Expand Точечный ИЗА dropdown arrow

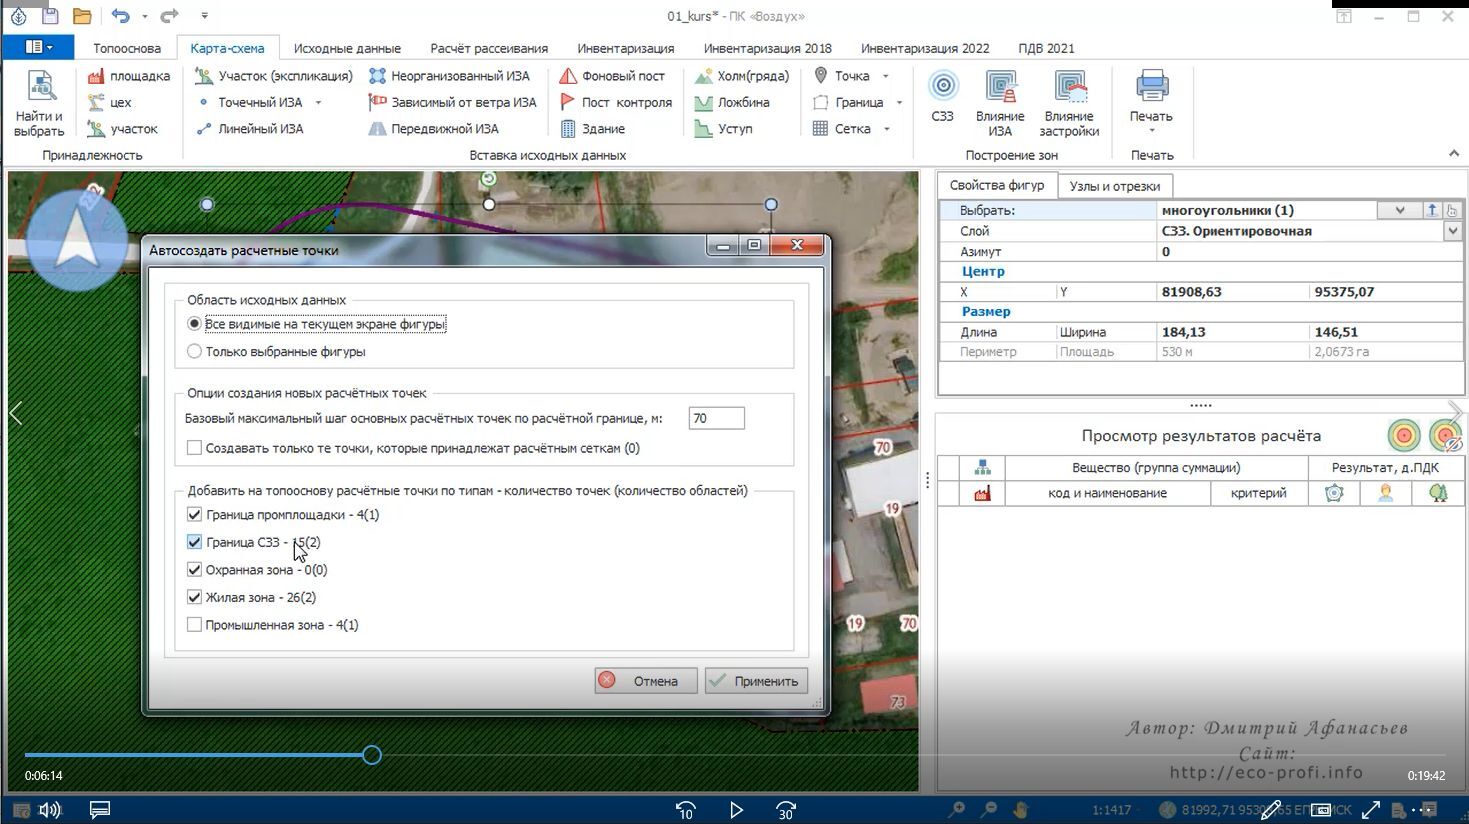point(319,102)
